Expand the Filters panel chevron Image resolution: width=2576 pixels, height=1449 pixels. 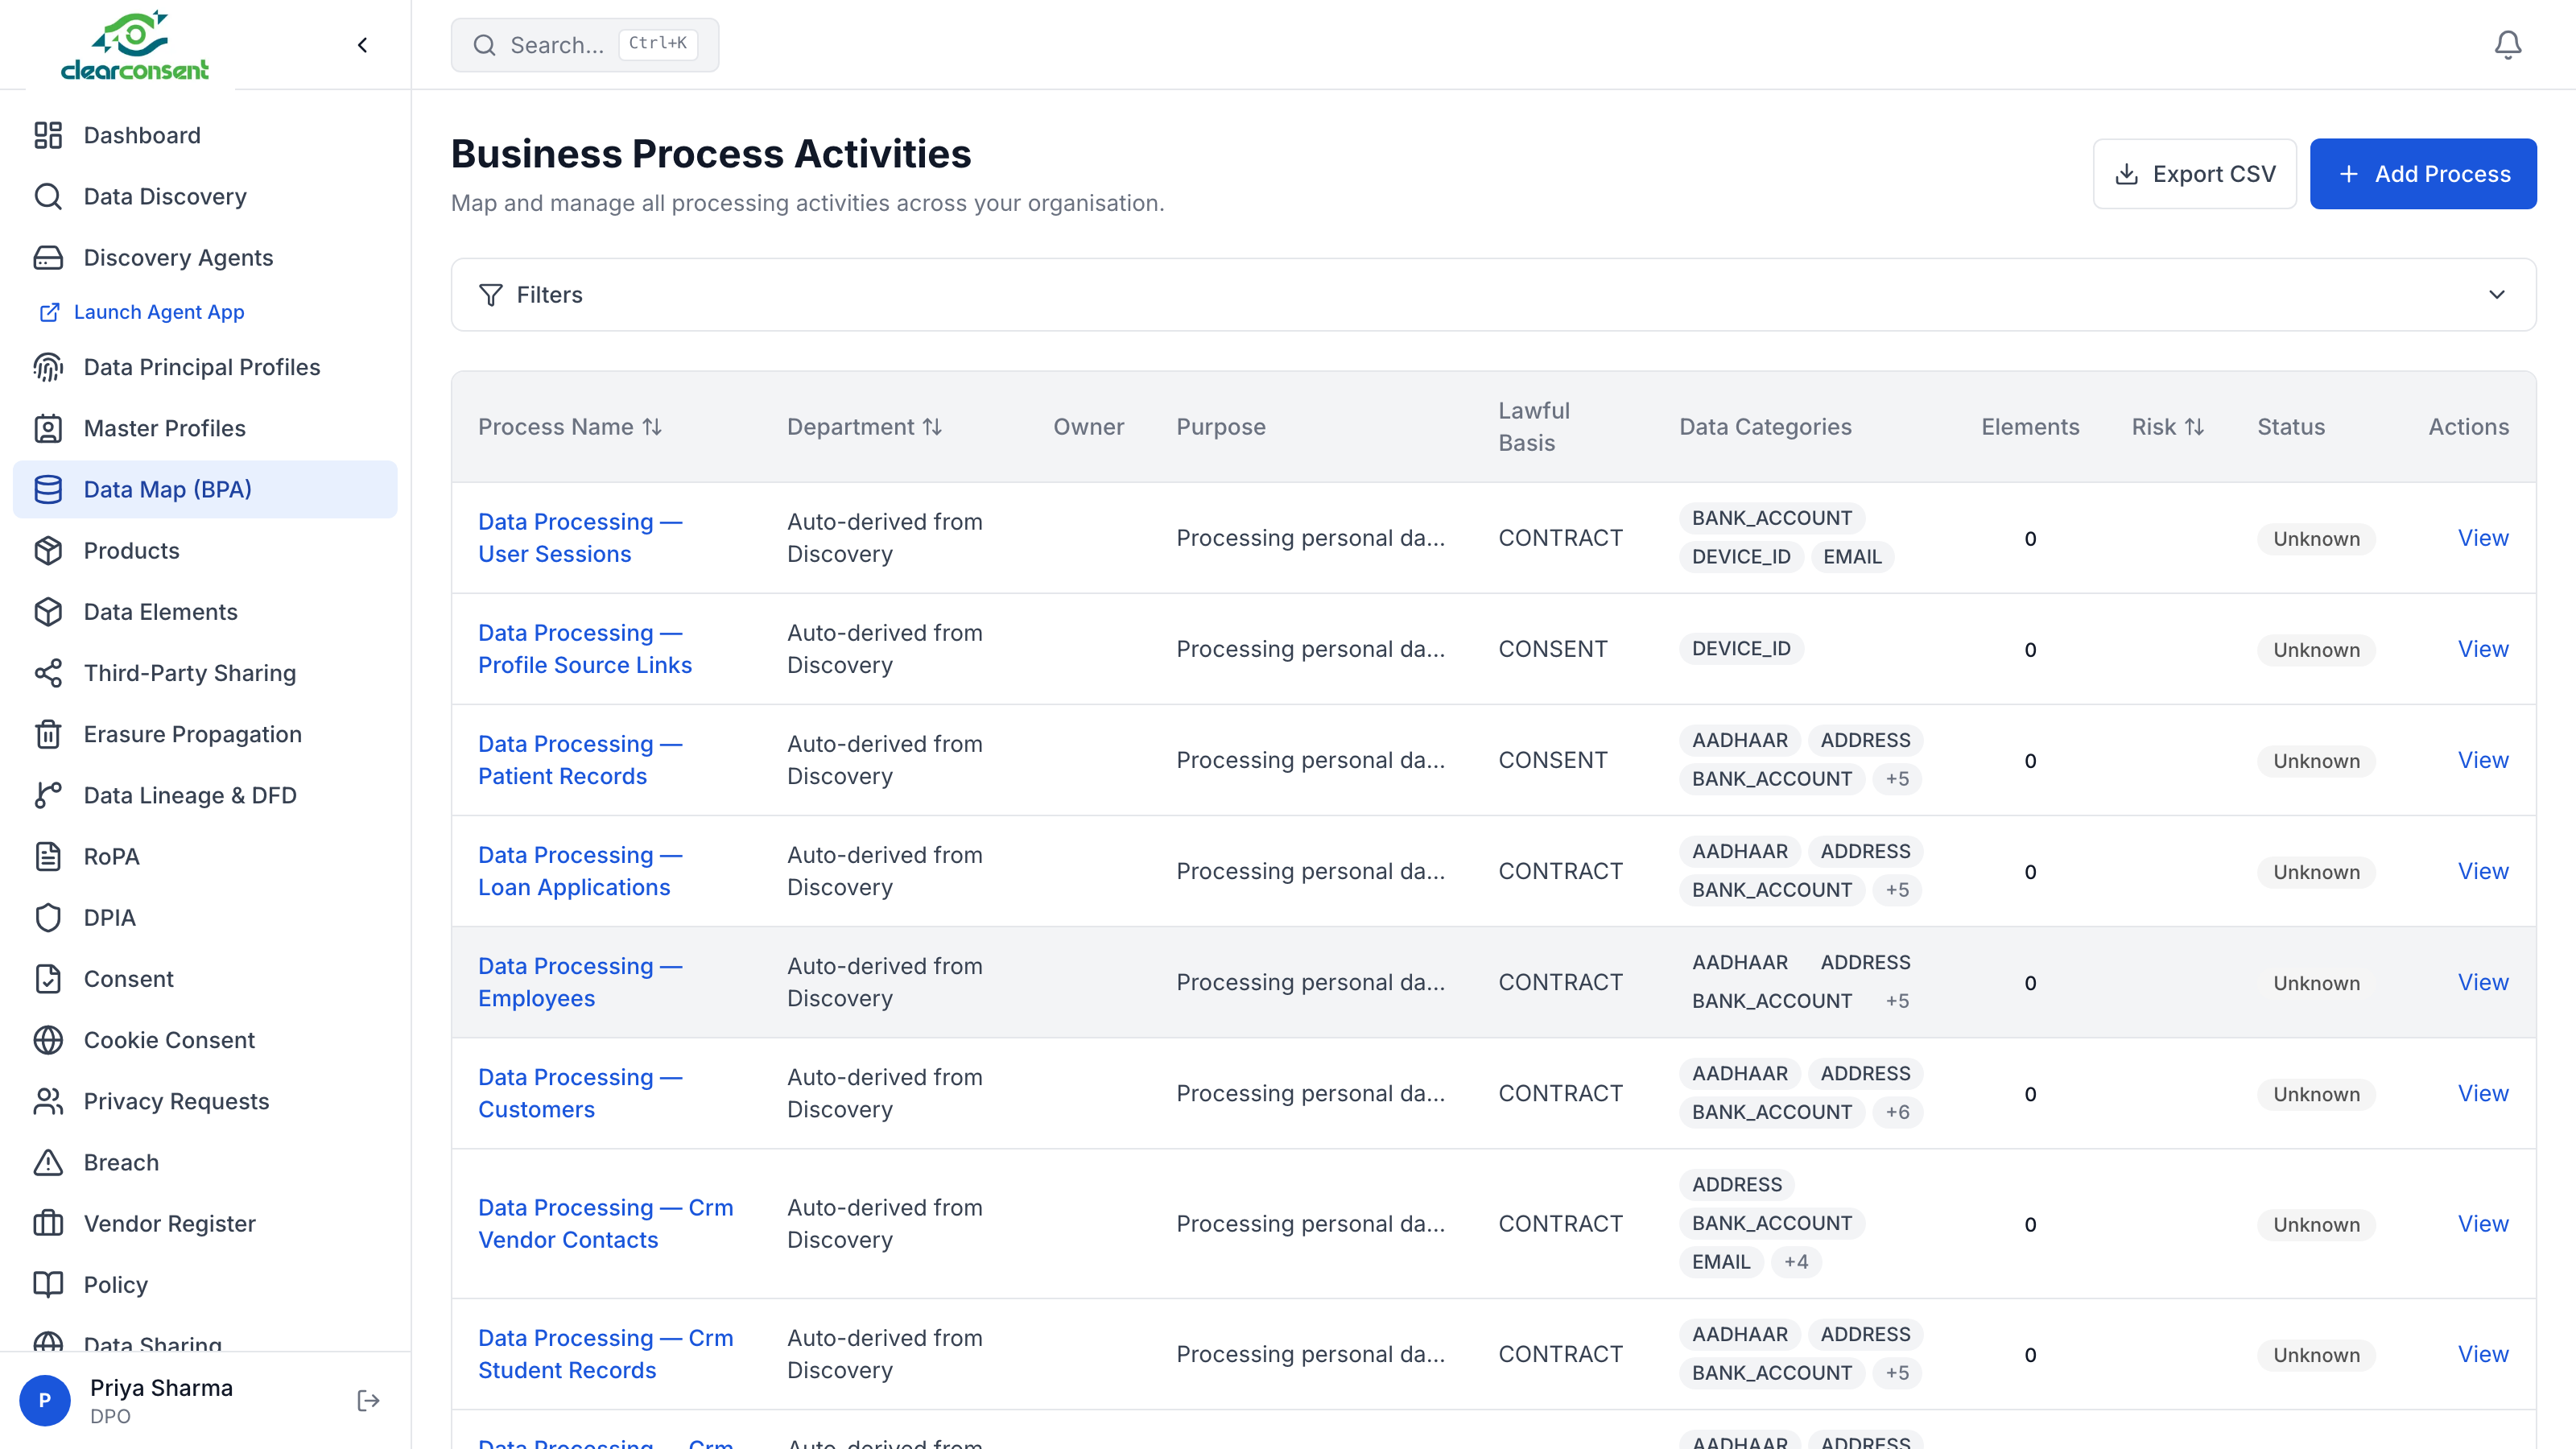point(2496,294)
